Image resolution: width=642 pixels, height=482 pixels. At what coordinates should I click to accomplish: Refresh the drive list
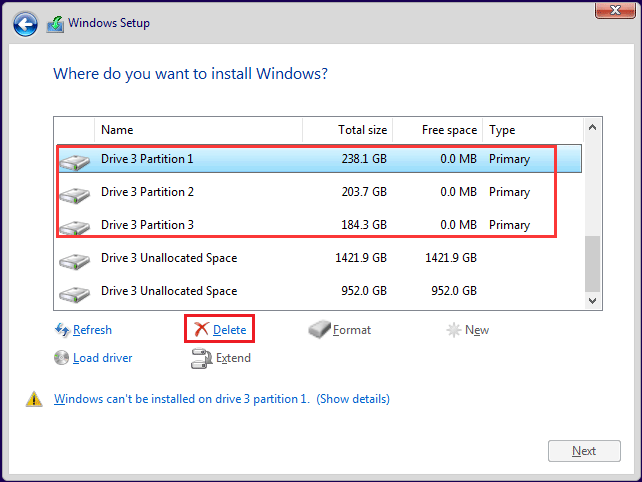click(x=92, y=330)
